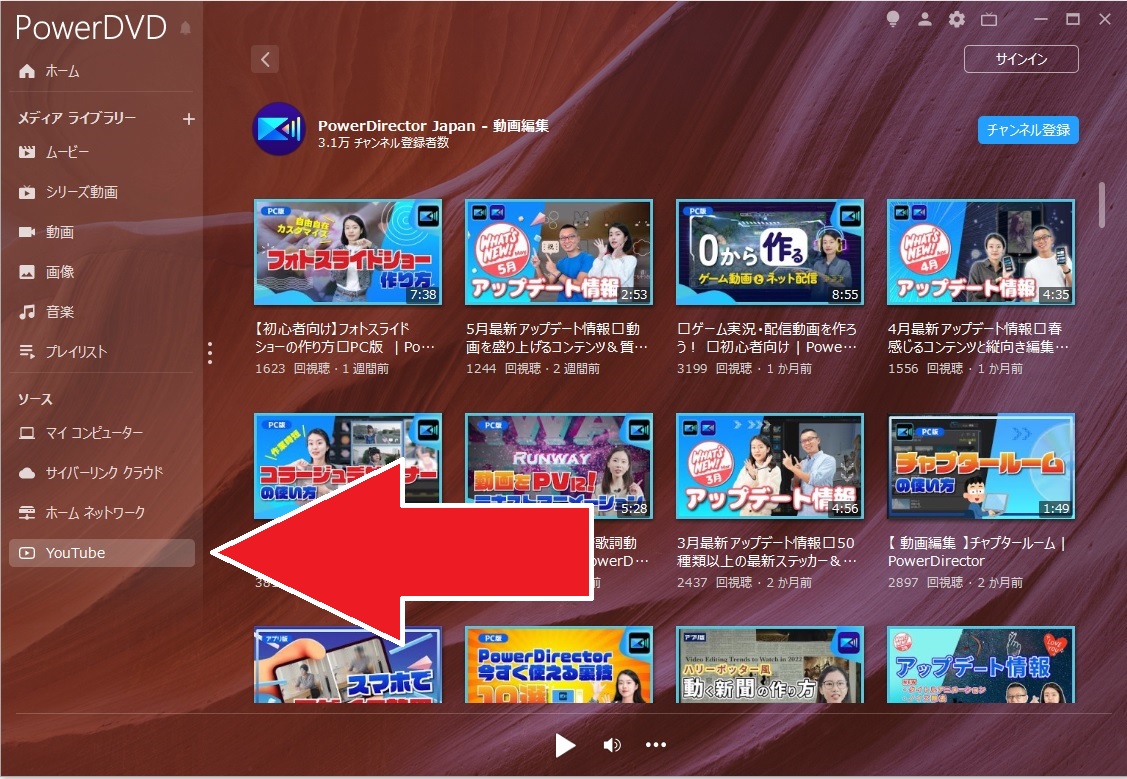The width and height of the screenshot is (1127, 779).
Task: Select YouTube in the sidebar
Action: pyautogui.click(x=102, y=553)
